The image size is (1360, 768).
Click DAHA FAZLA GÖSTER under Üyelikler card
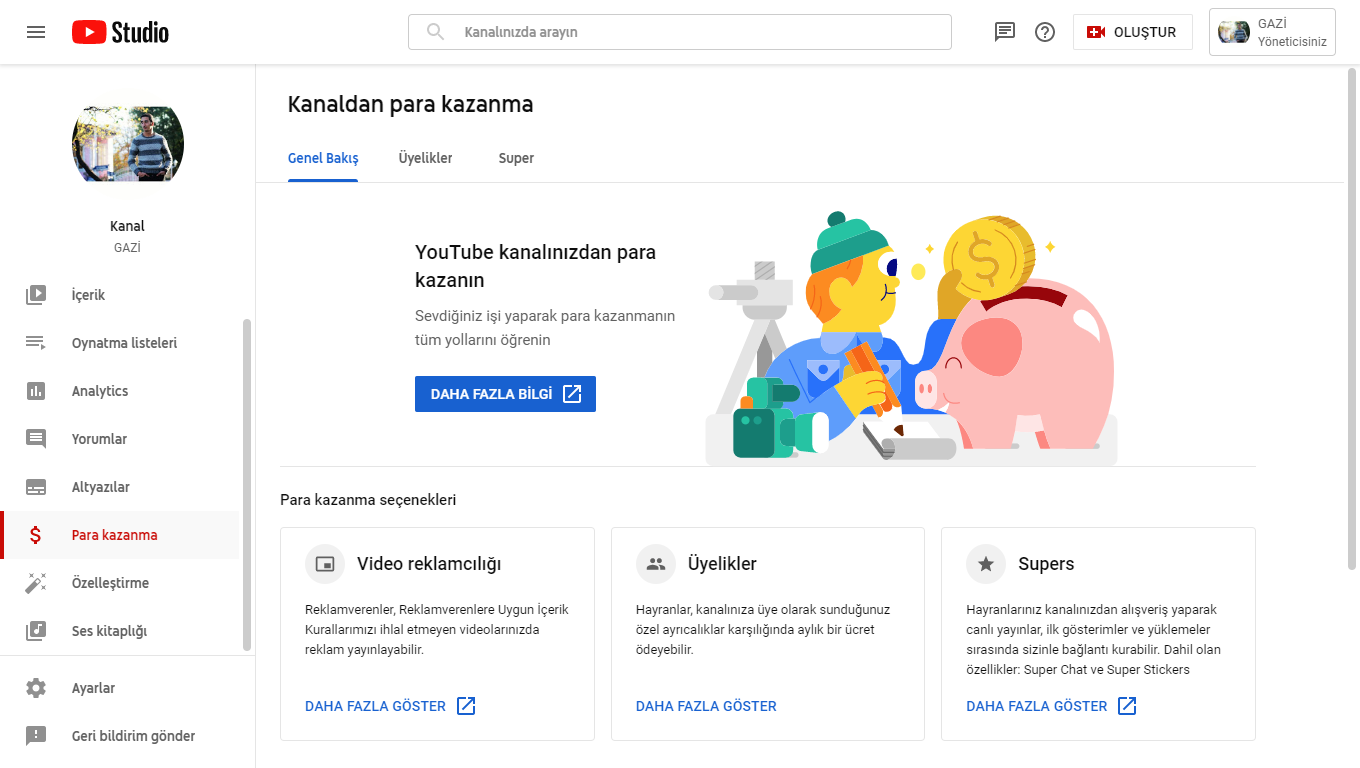click(x=706, y=706)
